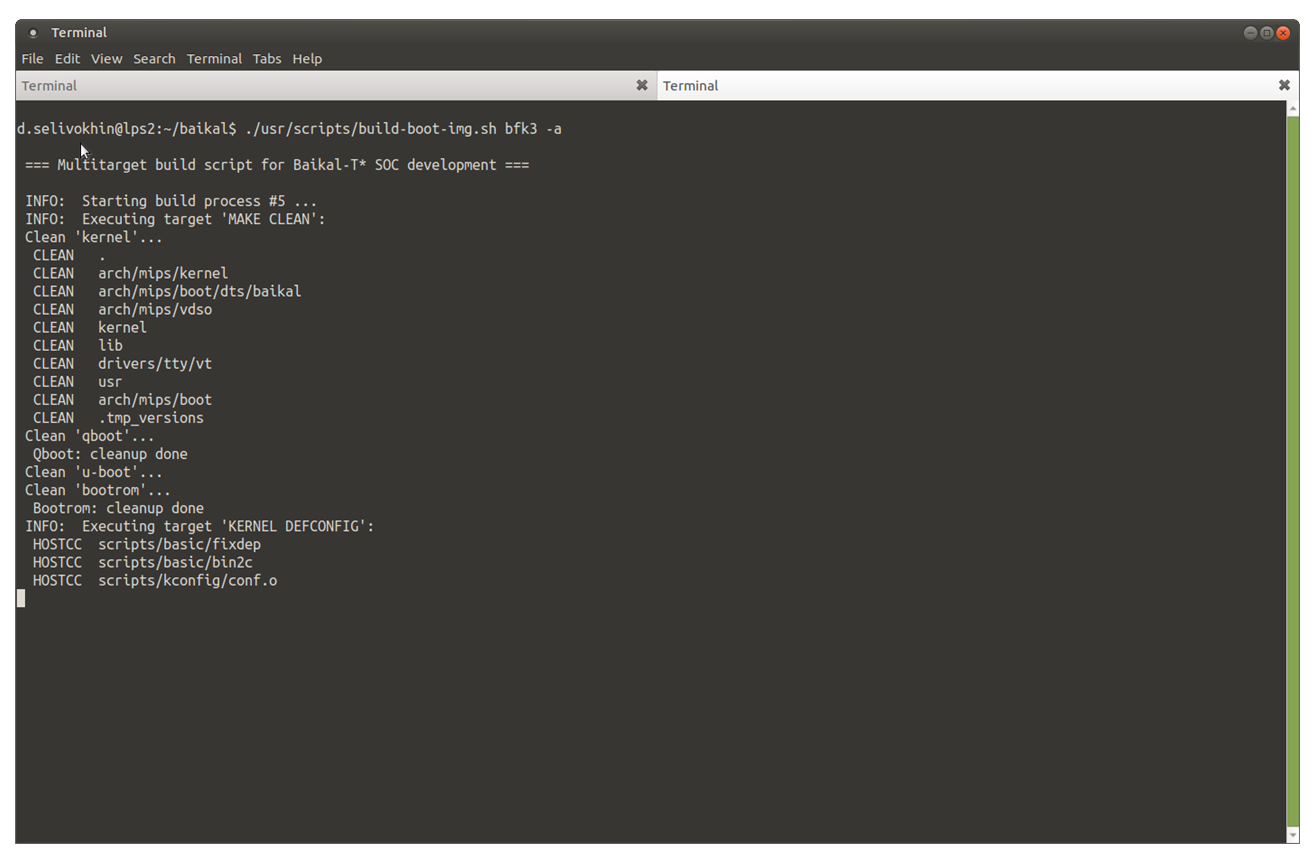The height and width of the screenshot is (866, 1314).
Task: Click 'Bootrom: cleanup done' line
Action: click(x=118, y=508)
